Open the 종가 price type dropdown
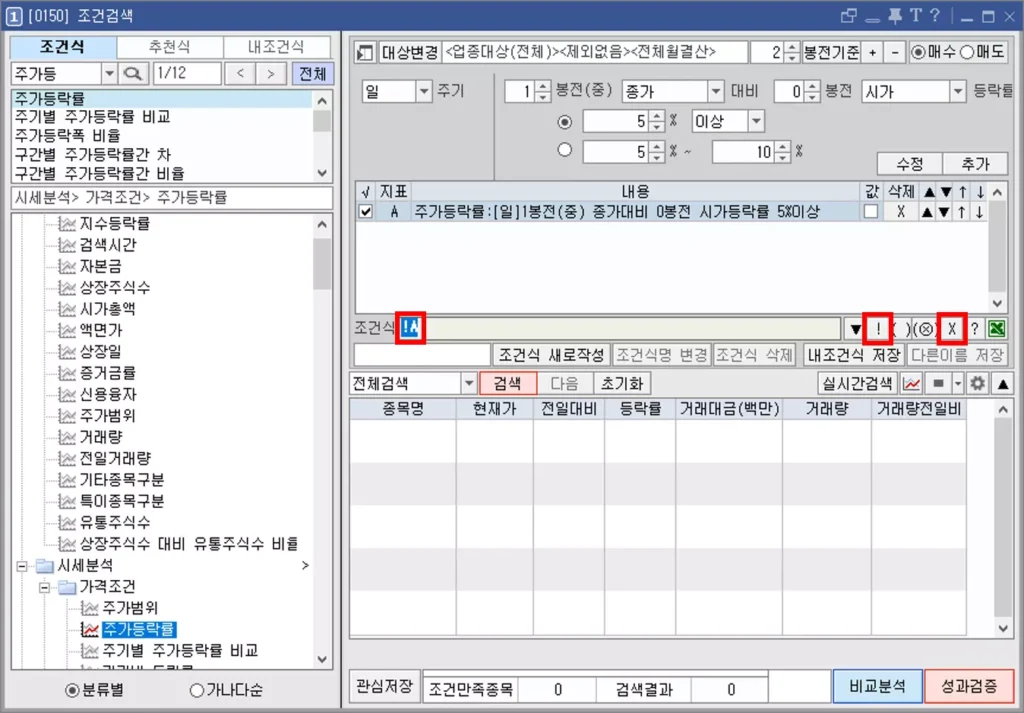The width and height of the screenshot is (1024, 713). [x=716, y=91]
